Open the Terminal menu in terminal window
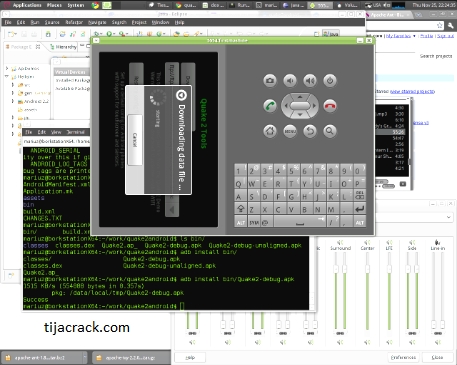457x365 pixels. pyautogui.click(x=76, y=132)
